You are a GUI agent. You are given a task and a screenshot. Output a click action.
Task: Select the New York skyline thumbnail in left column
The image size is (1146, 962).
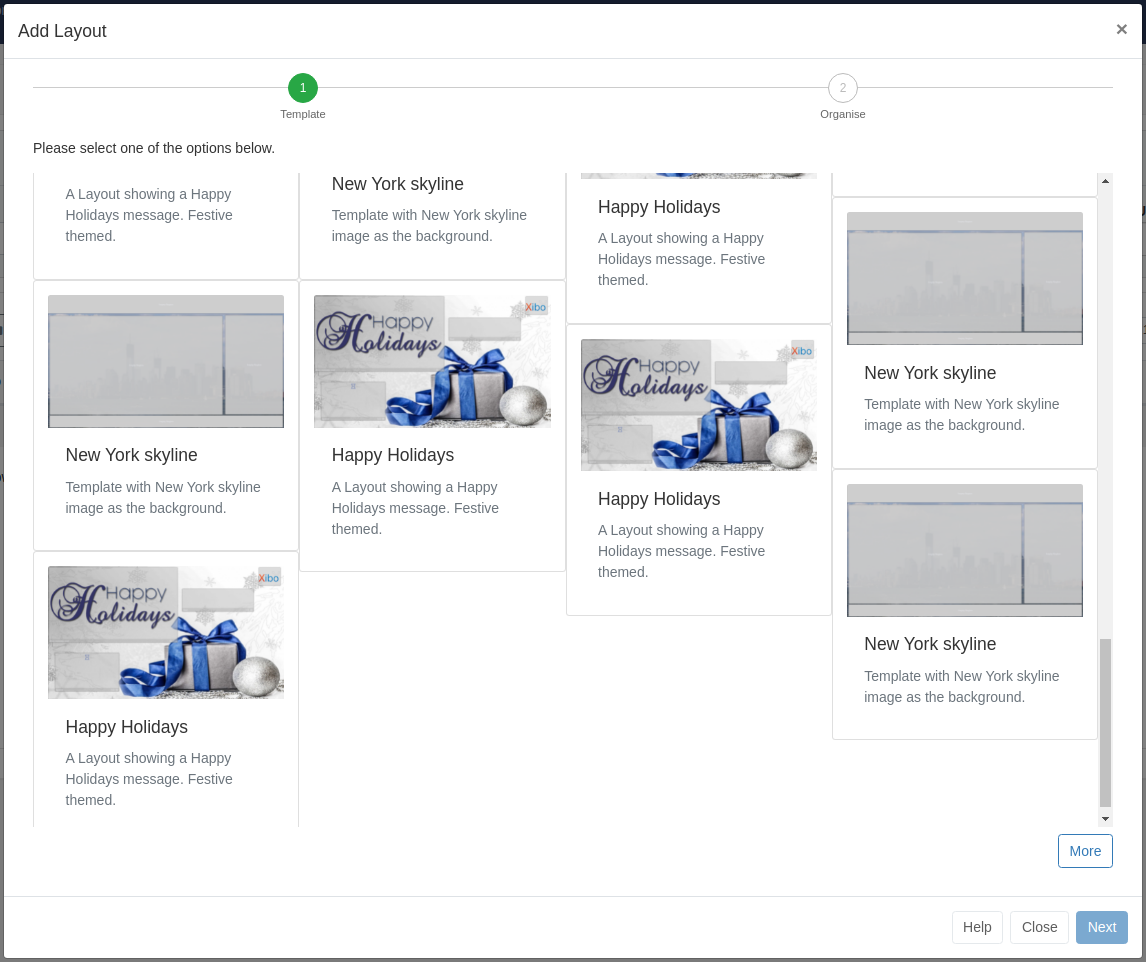pyautogui.click(x=166, y=361)
